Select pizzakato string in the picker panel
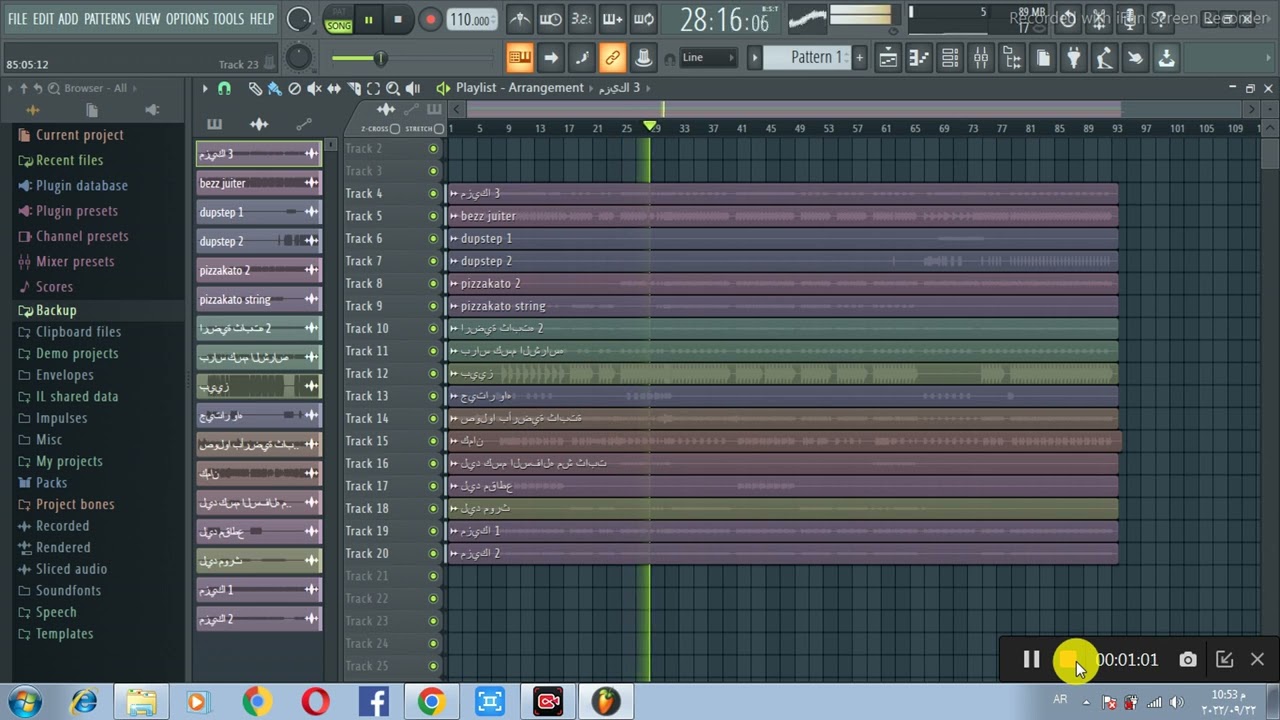The width and height of the screenshot is (1280, 720). (259, 300)
